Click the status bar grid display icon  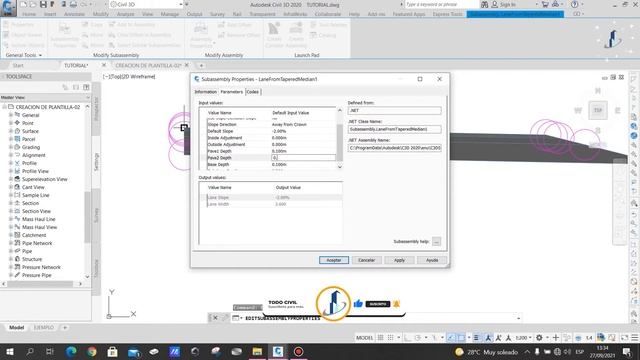[x=380, y=338]
